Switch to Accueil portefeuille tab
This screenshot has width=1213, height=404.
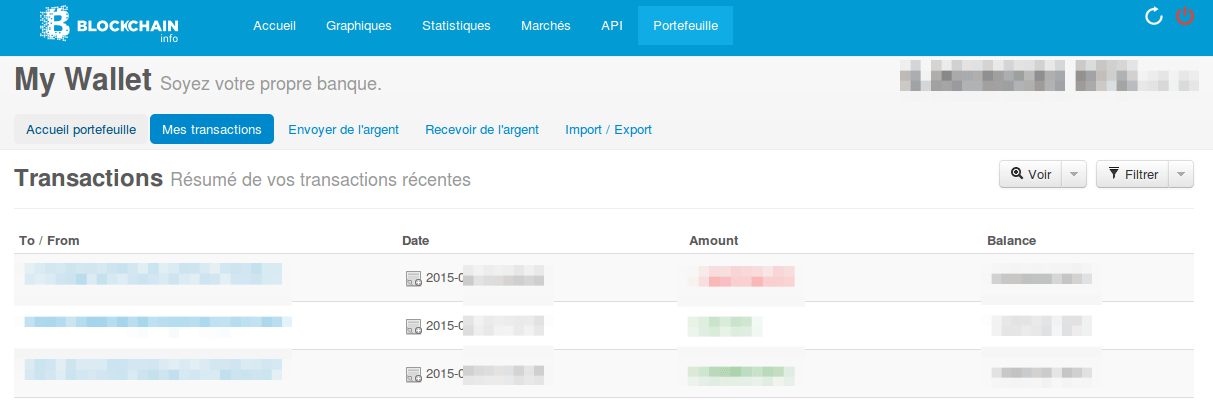tap(81, 129)
